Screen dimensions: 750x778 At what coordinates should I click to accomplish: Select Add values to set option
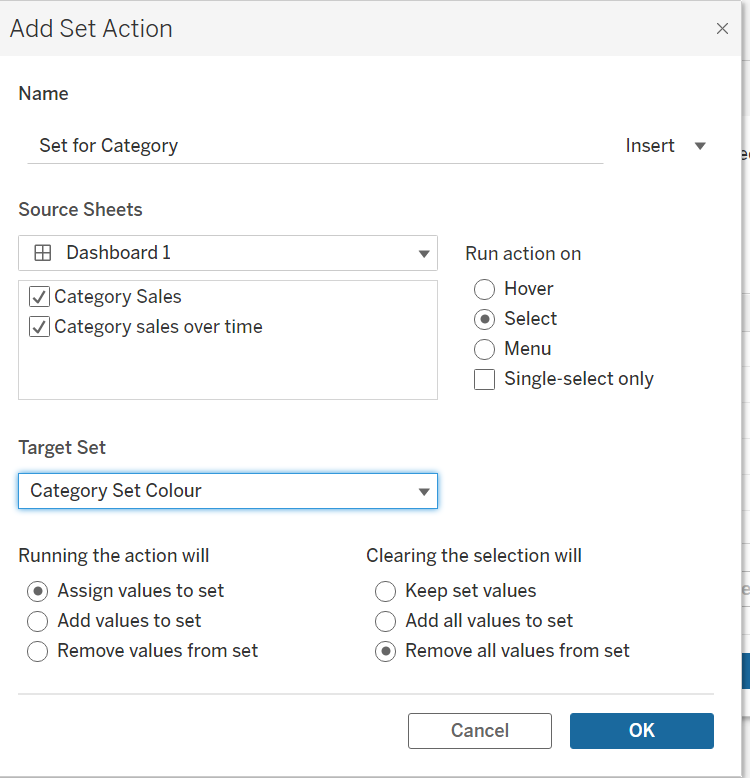point(38,621)
